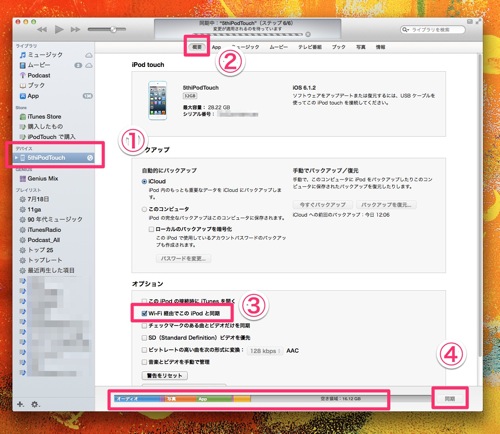
Task: Click the eject icon beside 5thiPodTouch
Action: tap(90, 158)
